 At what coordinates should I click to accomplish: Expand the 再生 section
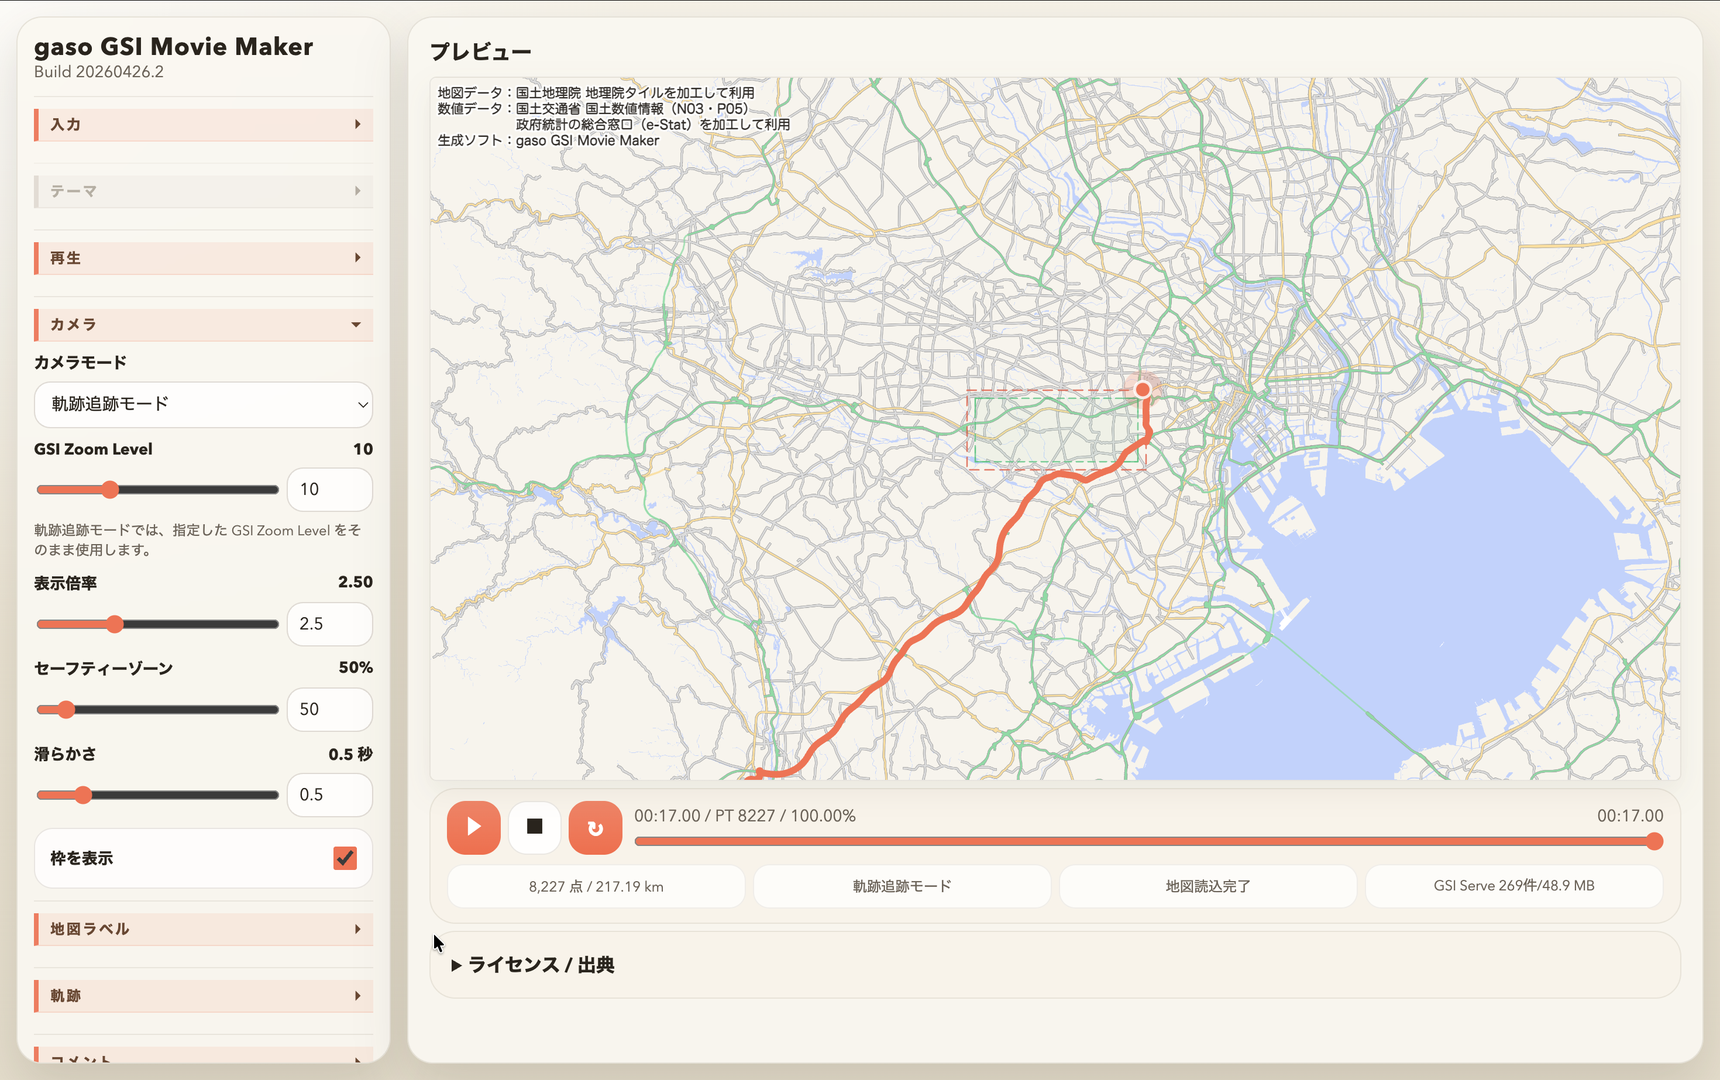(204, 258)
